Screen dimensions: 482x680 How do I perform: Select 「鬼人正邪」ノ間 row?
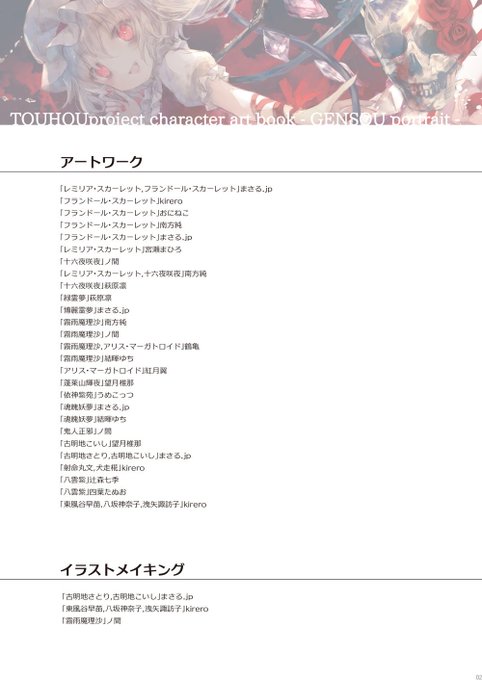pos(86,432)
